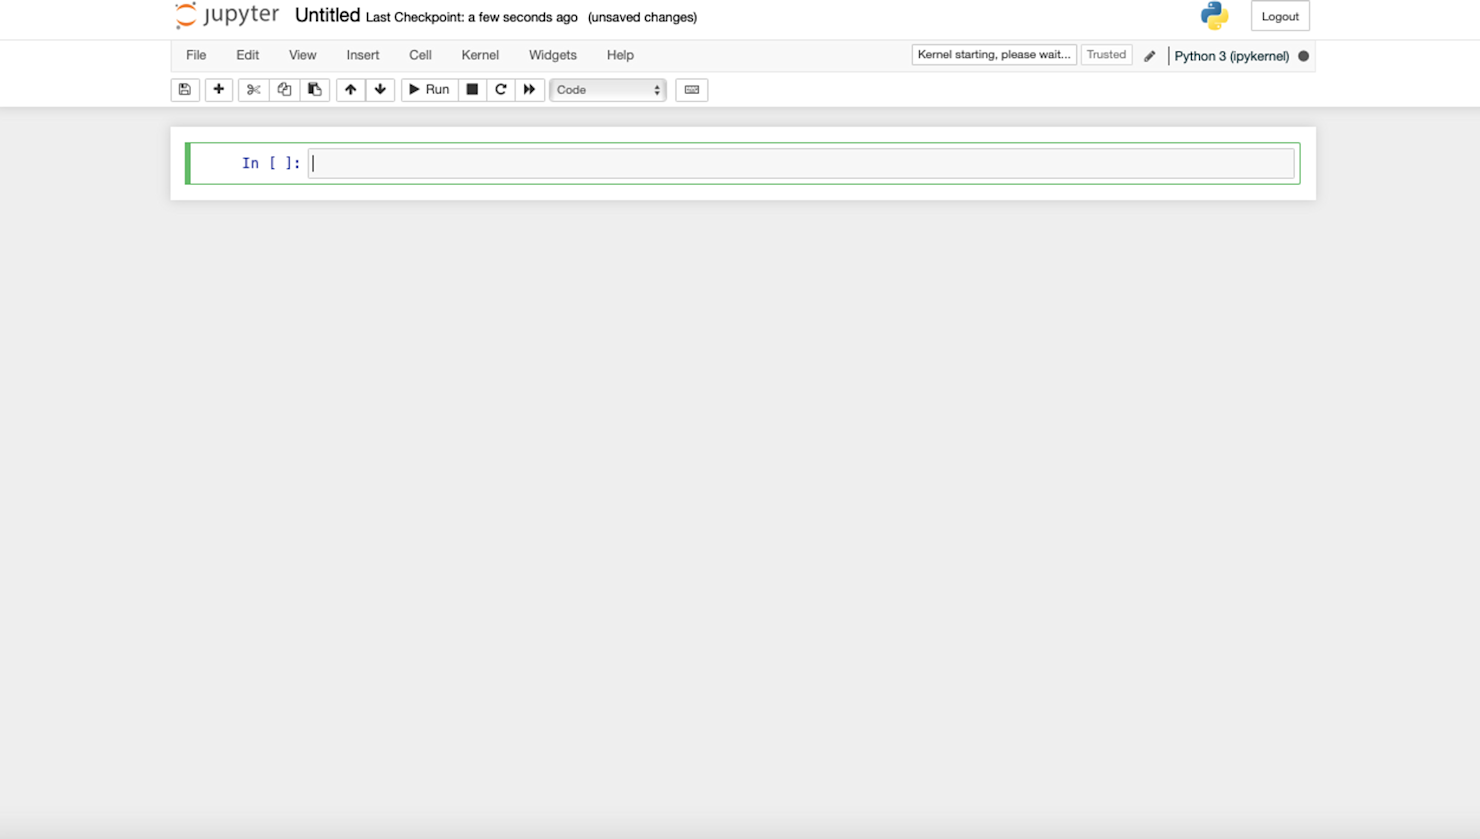Click the notebook title Untitled to rename
This screenshot has width=1480, height=839.
[327, 15]
